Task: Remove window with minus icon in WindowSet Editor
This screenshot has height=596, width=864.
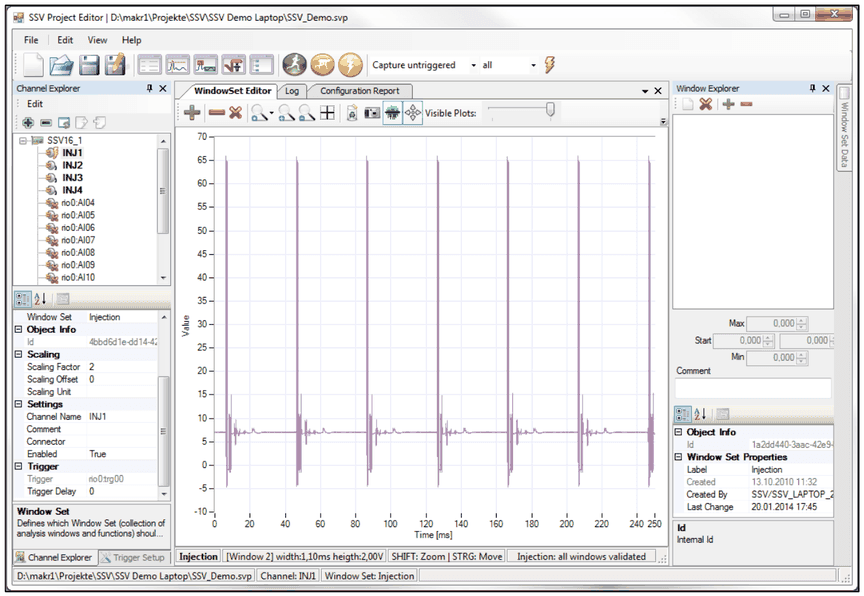Action: click(x=217, y=113)
